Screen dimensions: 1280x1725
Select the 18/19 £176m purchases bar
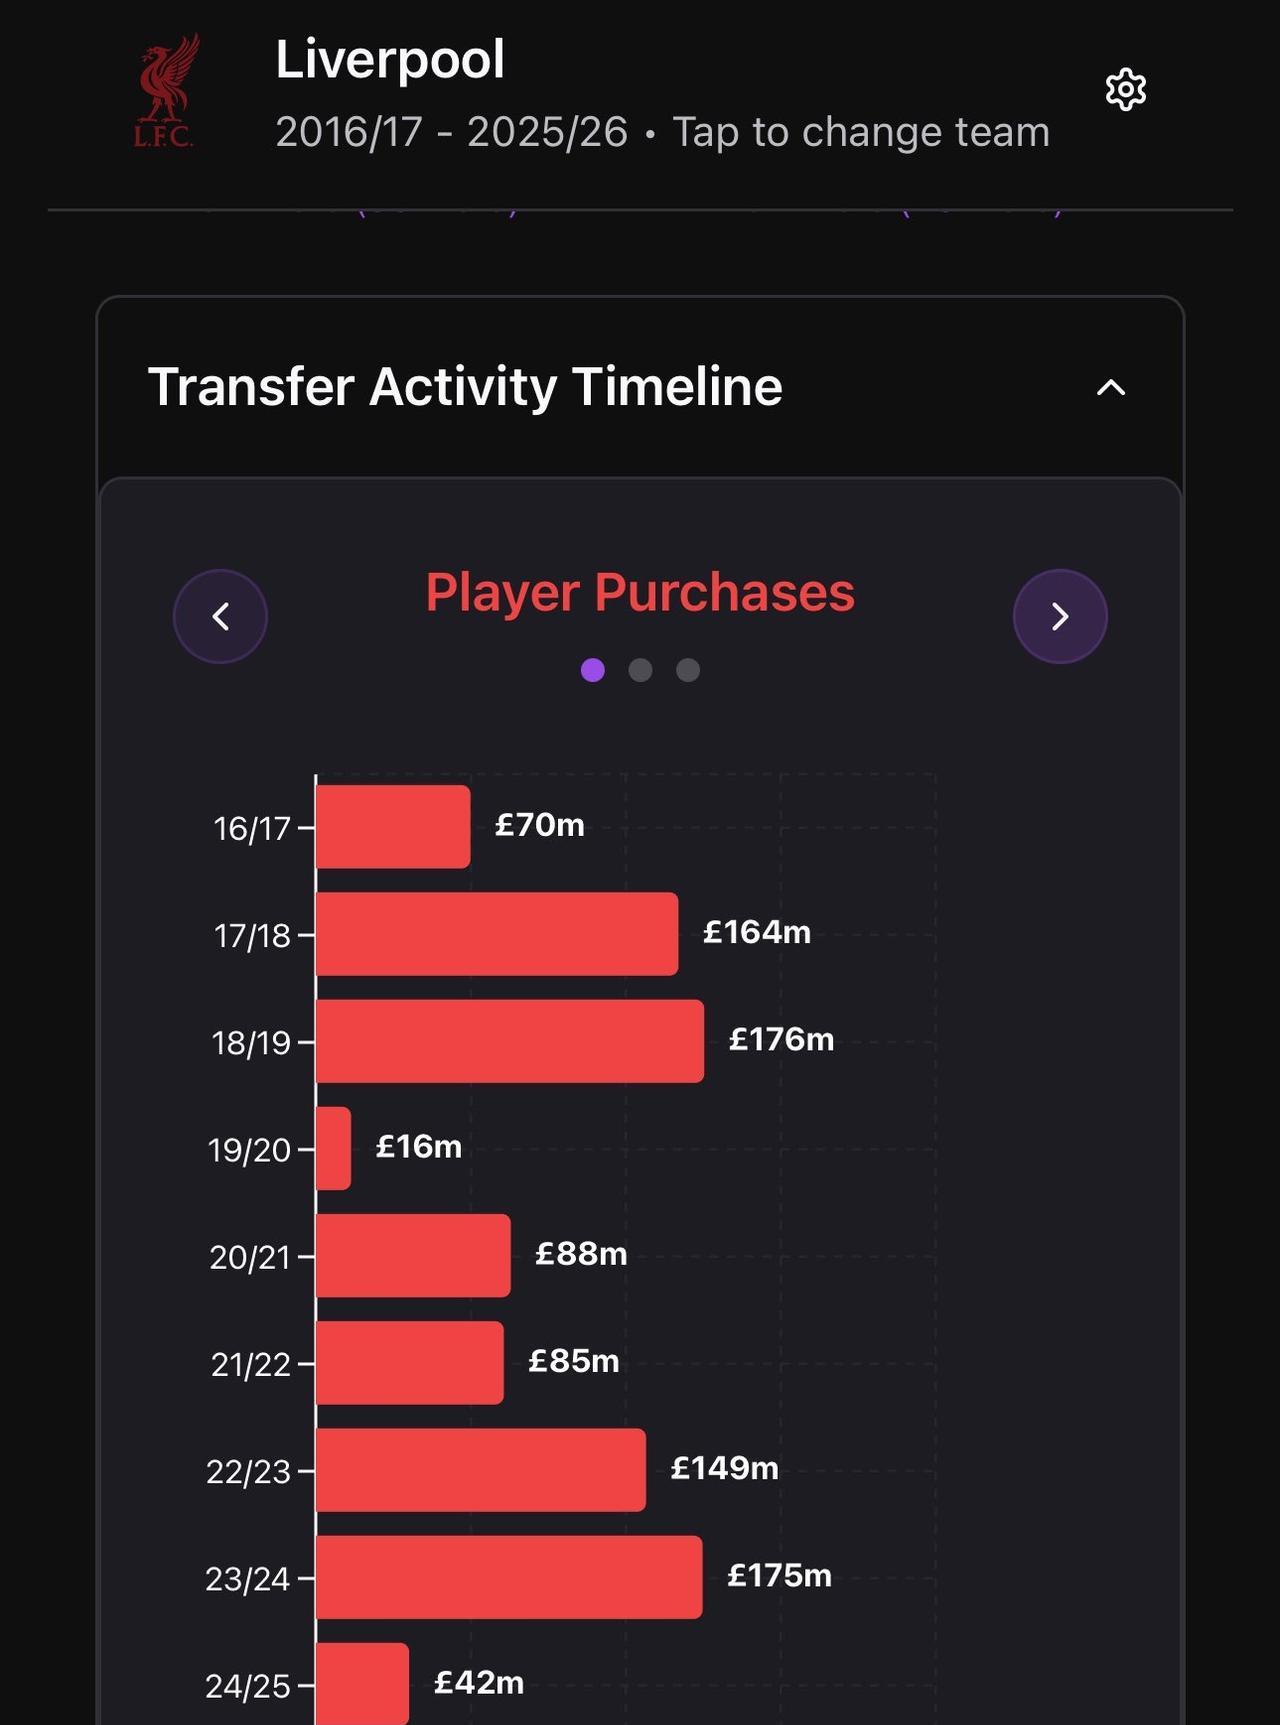click(510, 1041)
